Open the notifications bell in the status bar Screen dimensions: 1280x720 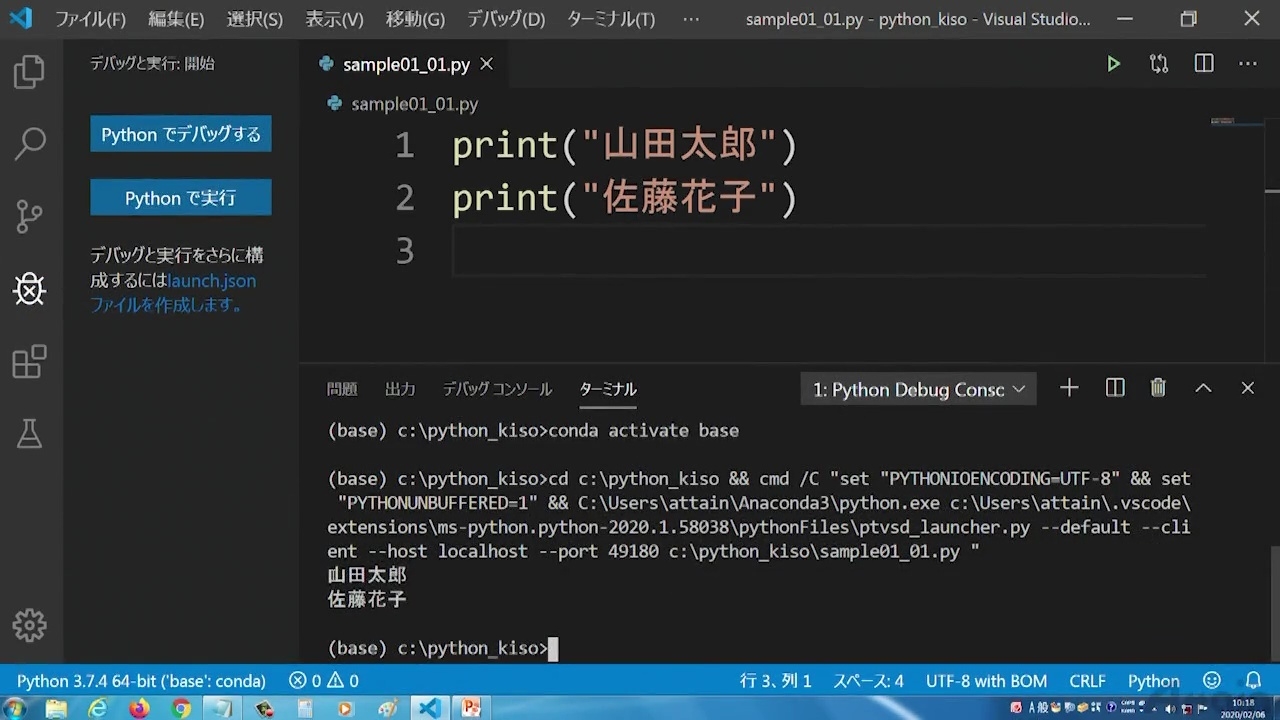click(x=1254, y=680)
